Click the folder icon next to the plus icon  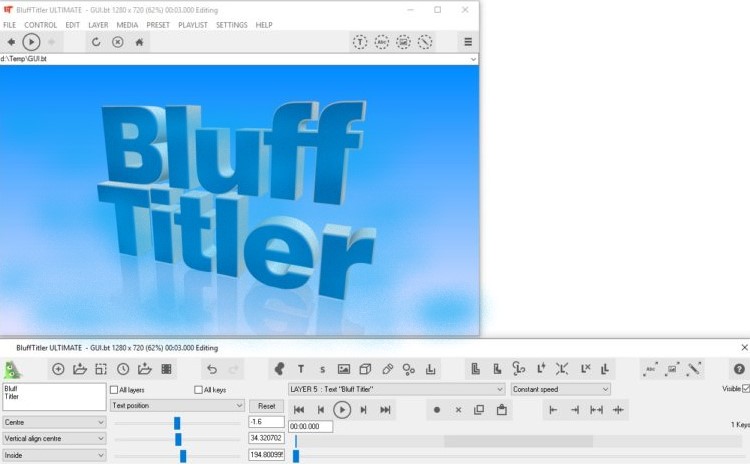click(79, 369)
